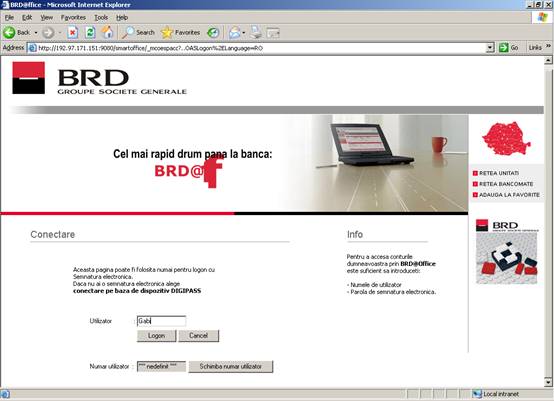
Task: Click the Back arrow icon
Action: pos(9,33)
